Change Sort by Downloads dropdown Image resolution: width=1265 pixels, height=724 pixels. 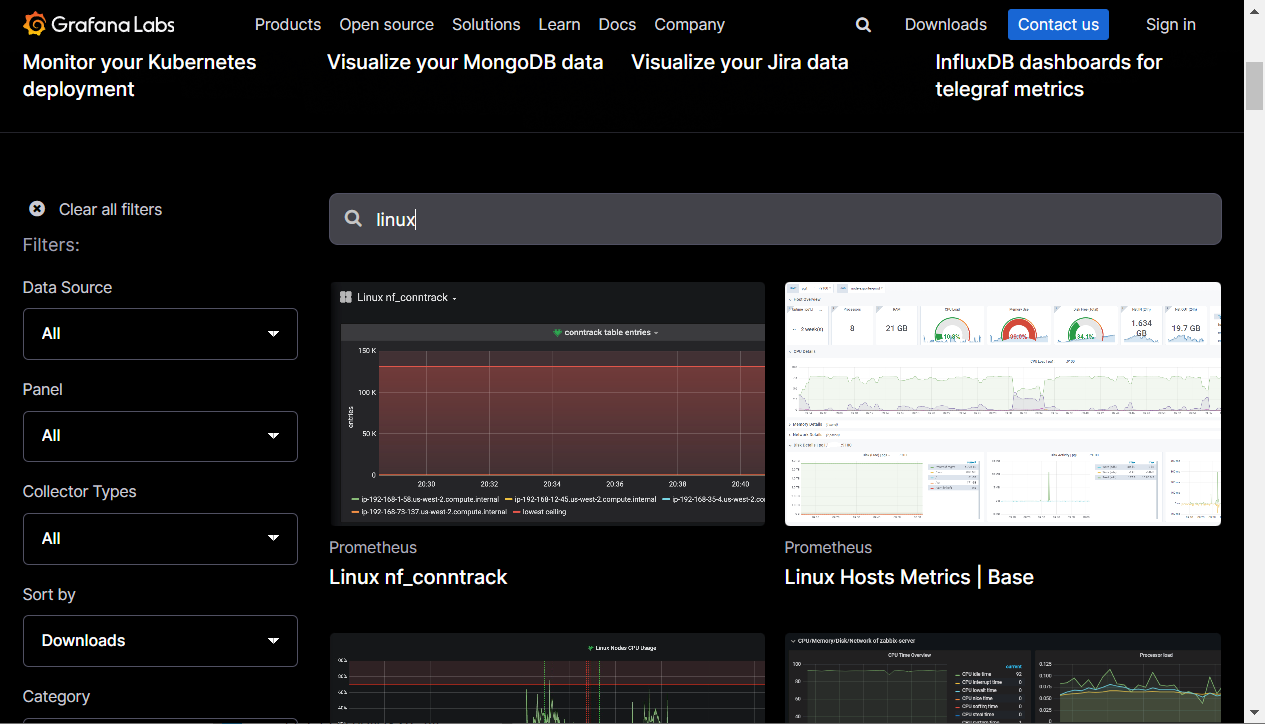point(160,641)
